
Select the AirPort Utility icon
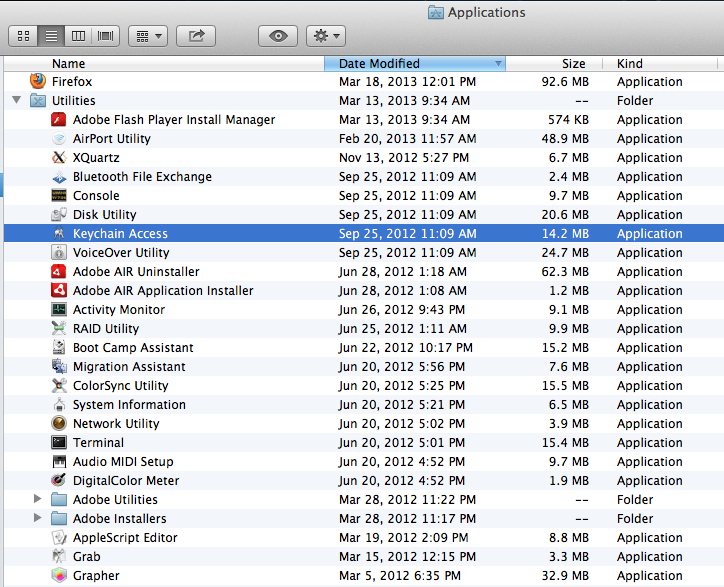59,138
